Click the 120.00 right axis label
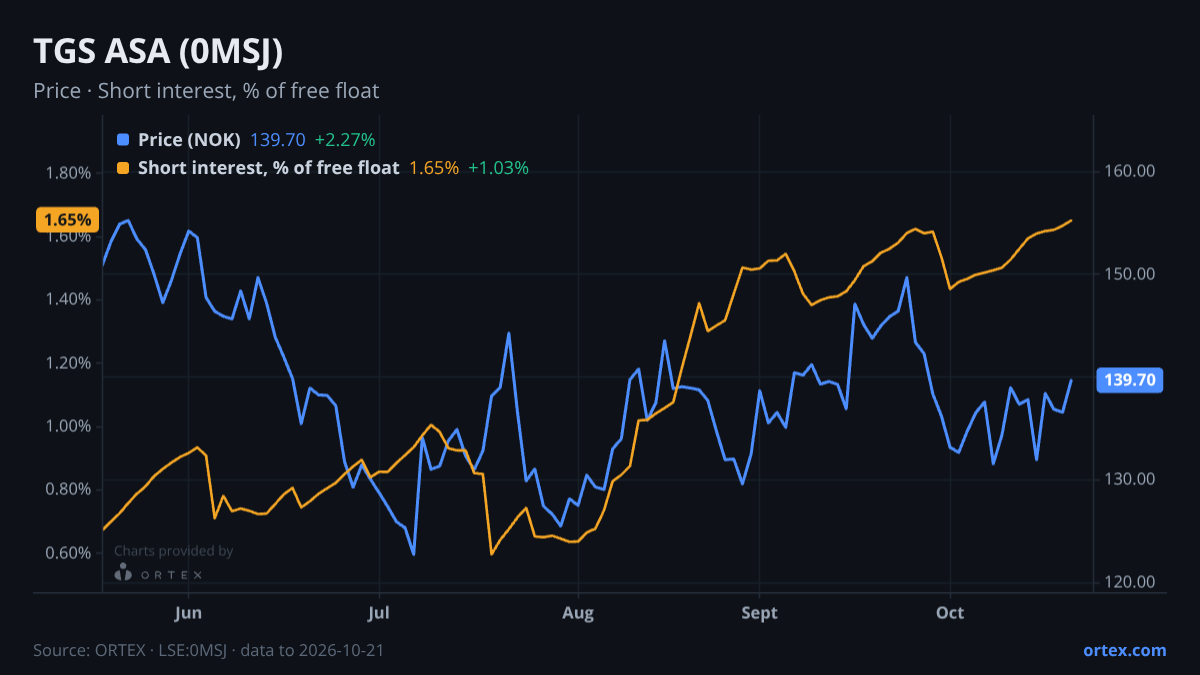Screen dimensions: 1200x675 tap(1131, 582)
